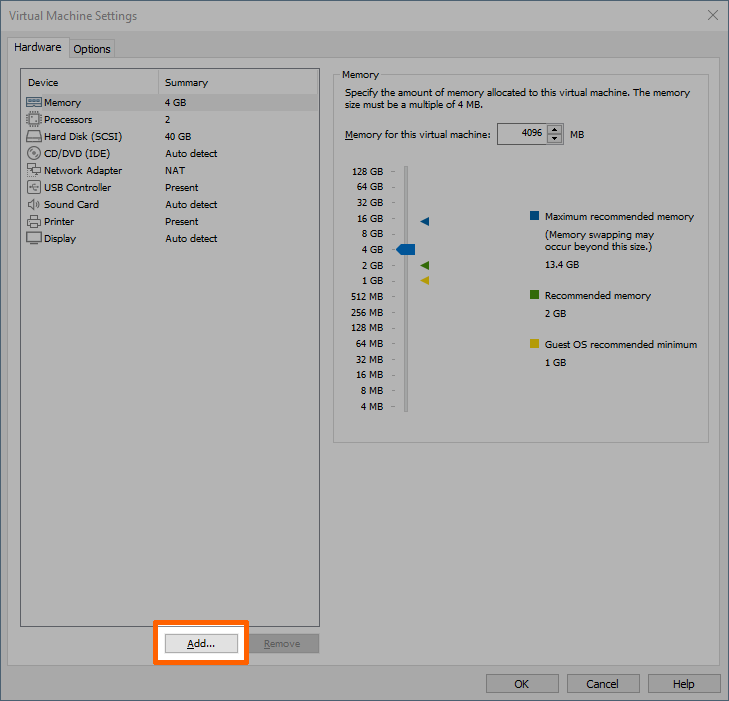The width and height of the screenshot is (729, 701).
Task: Switch to the Options tab
Action: pos(92,49)
